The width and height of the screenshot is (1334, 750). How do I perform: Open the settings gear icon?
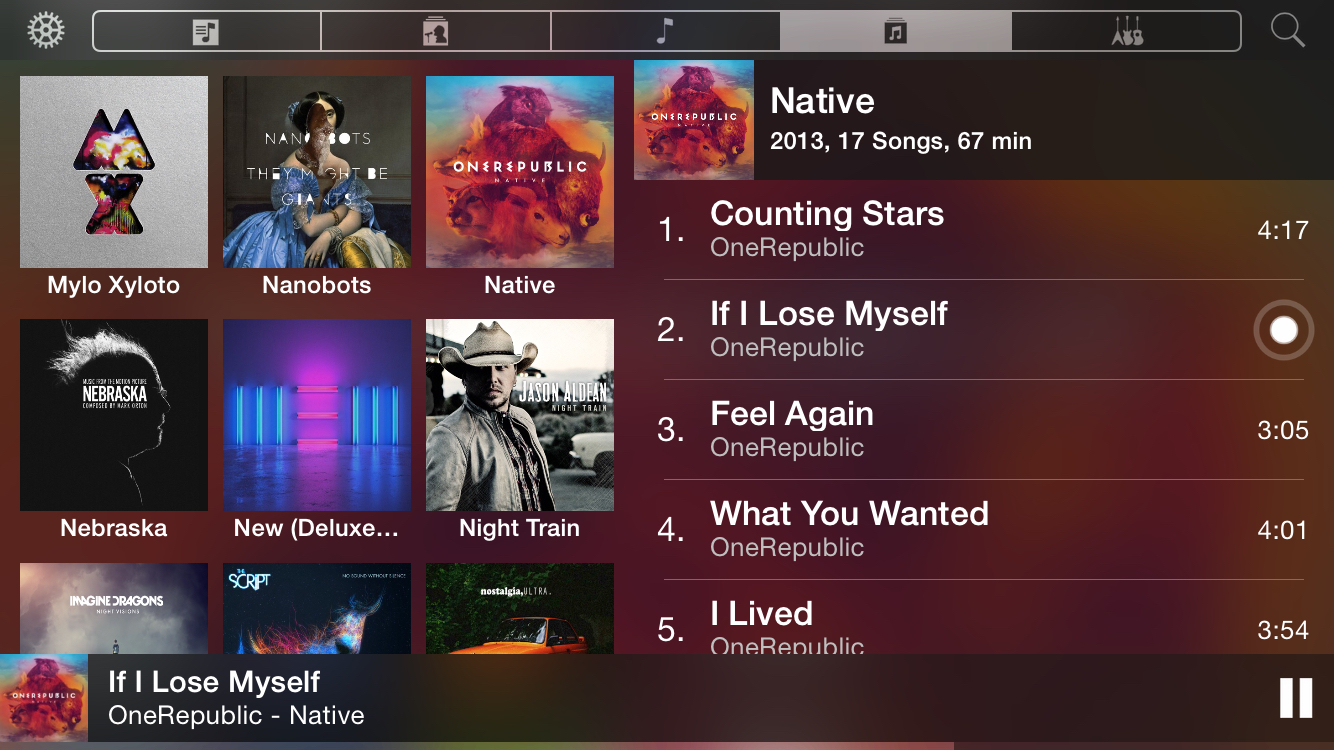[x=46, y=31]
